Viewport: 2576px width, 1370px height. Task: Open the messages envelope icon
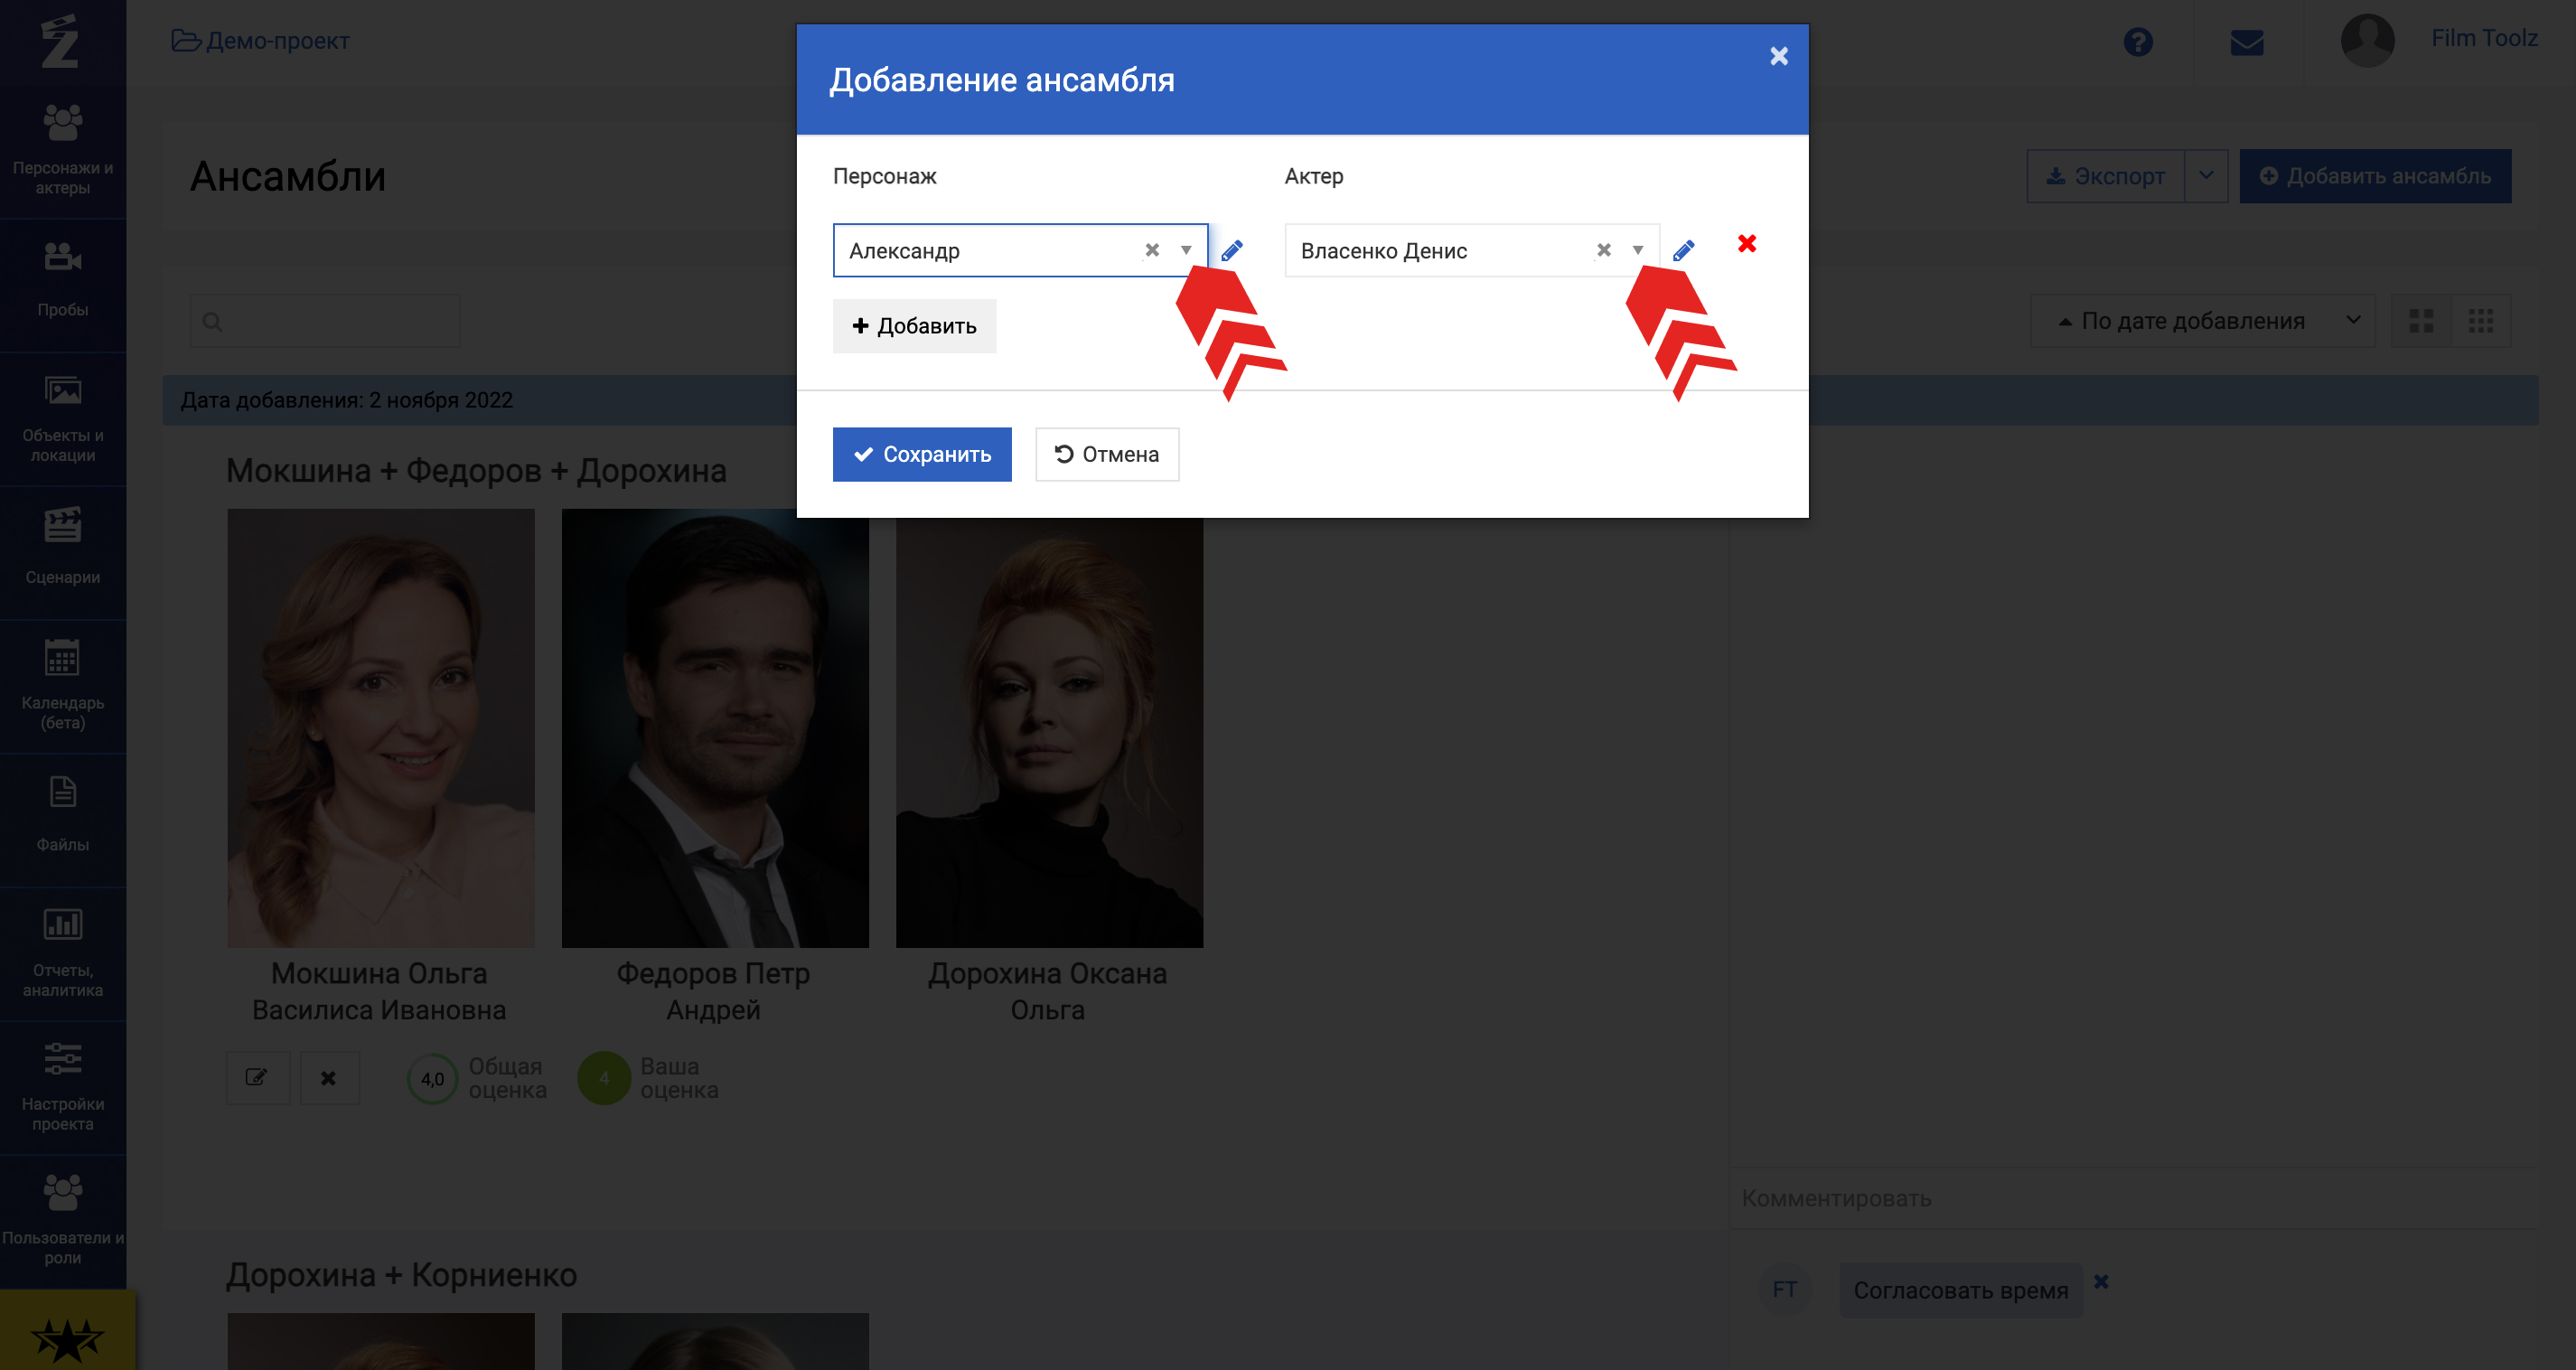click(2247, 42)
